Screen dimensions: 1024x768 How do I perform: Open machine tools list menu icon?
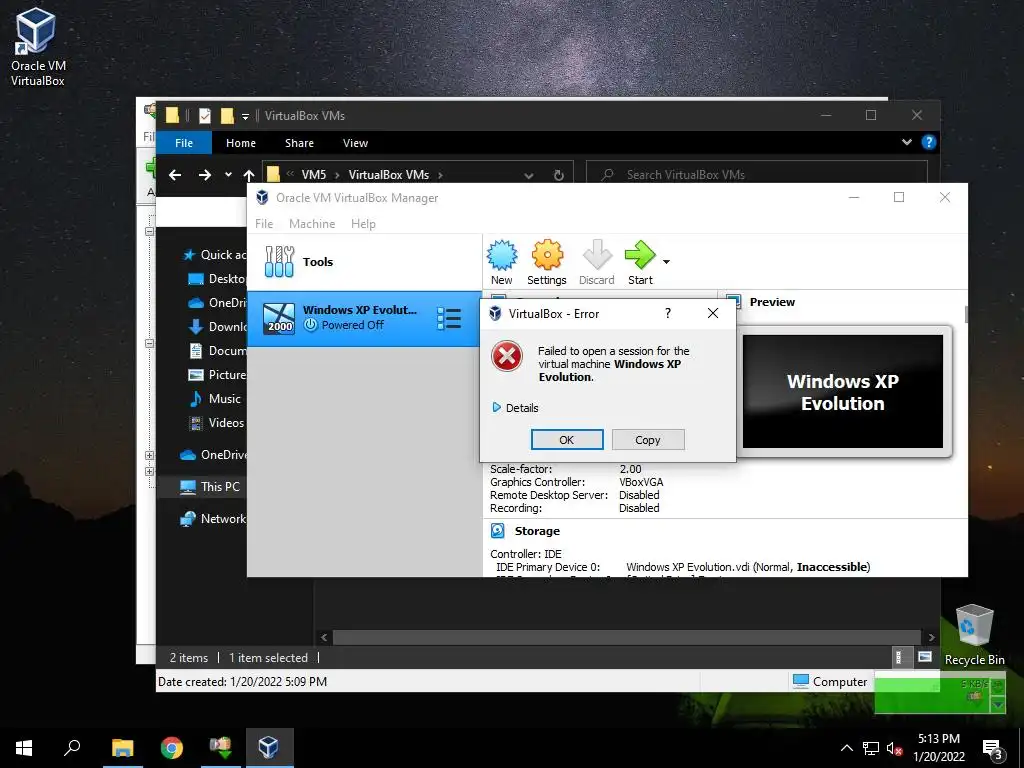pos(449,319)
